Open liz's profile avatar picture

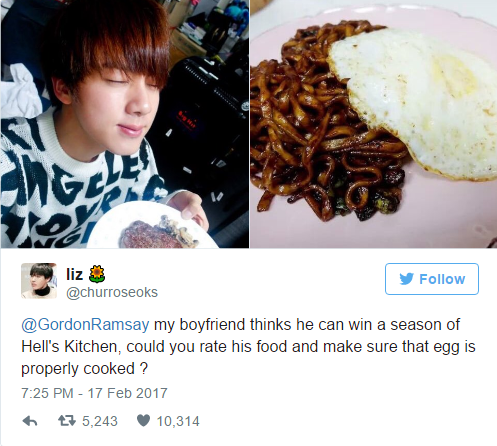click(39, 281)
